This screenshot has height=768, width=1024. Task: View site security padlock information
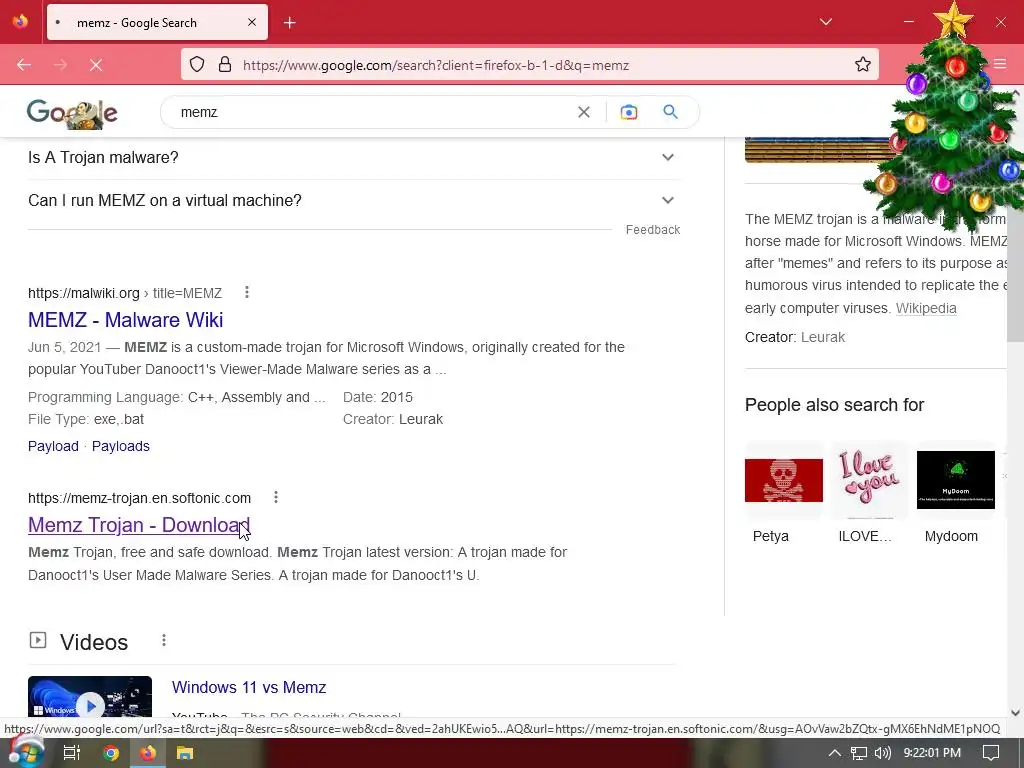pos(225,65)
